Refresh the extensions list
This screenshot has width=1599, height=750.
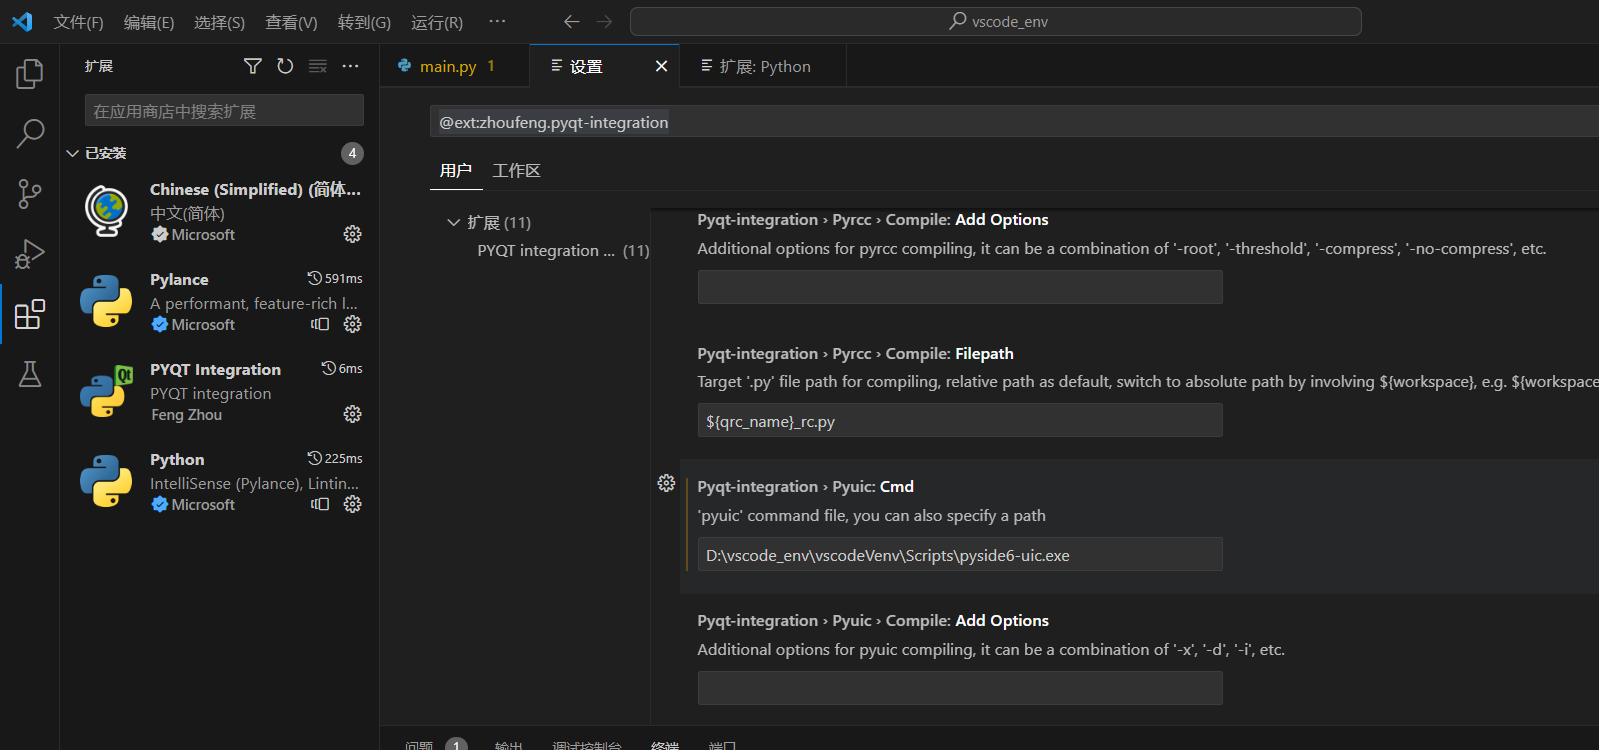(285, 66)
